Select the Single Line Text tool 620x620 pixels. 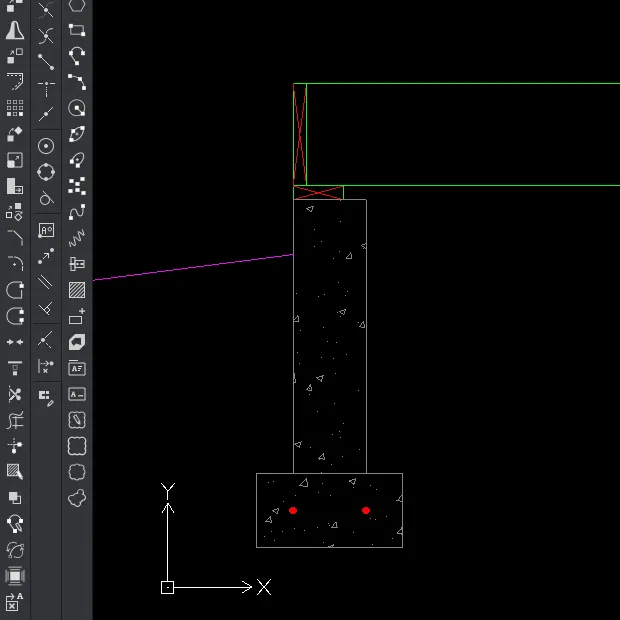(77, 394)
